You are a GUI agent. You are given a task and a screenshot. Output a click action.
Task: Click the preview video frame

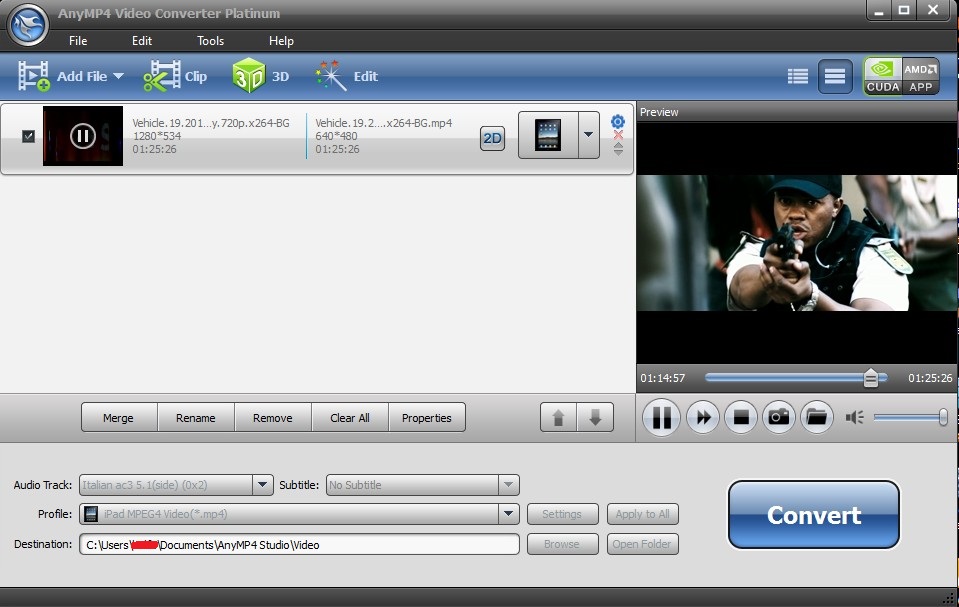click(796, 243)
